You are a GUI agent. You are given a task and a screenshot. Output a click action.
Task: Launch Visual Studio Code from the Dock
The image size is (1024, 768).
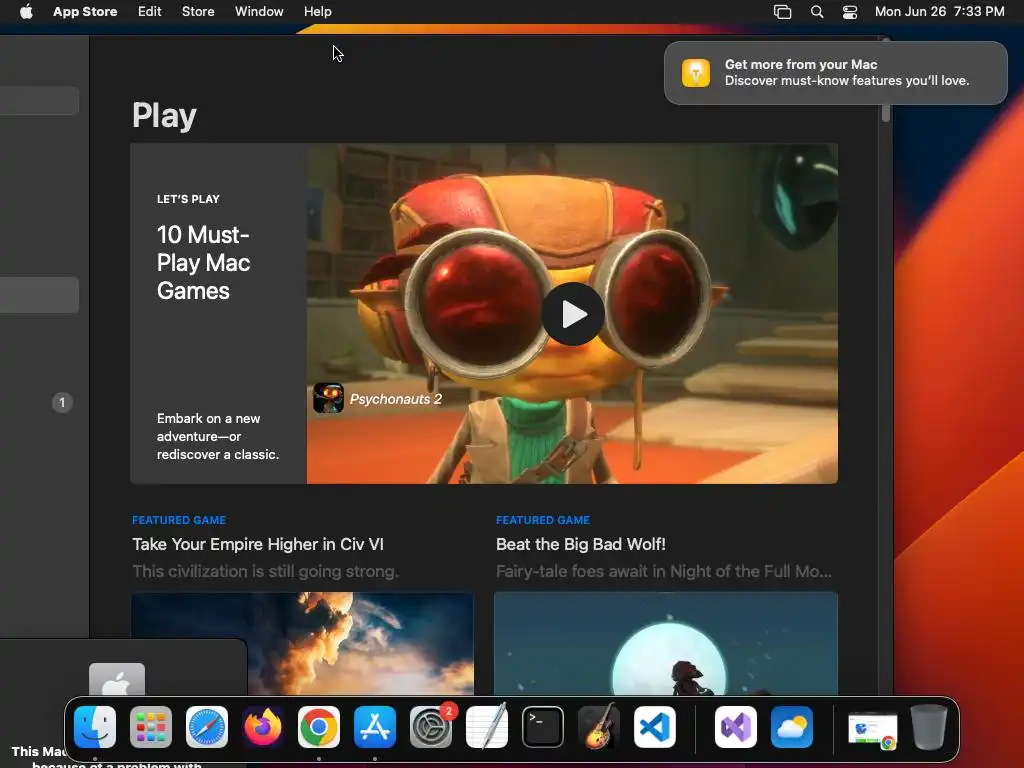coord(655,727)
